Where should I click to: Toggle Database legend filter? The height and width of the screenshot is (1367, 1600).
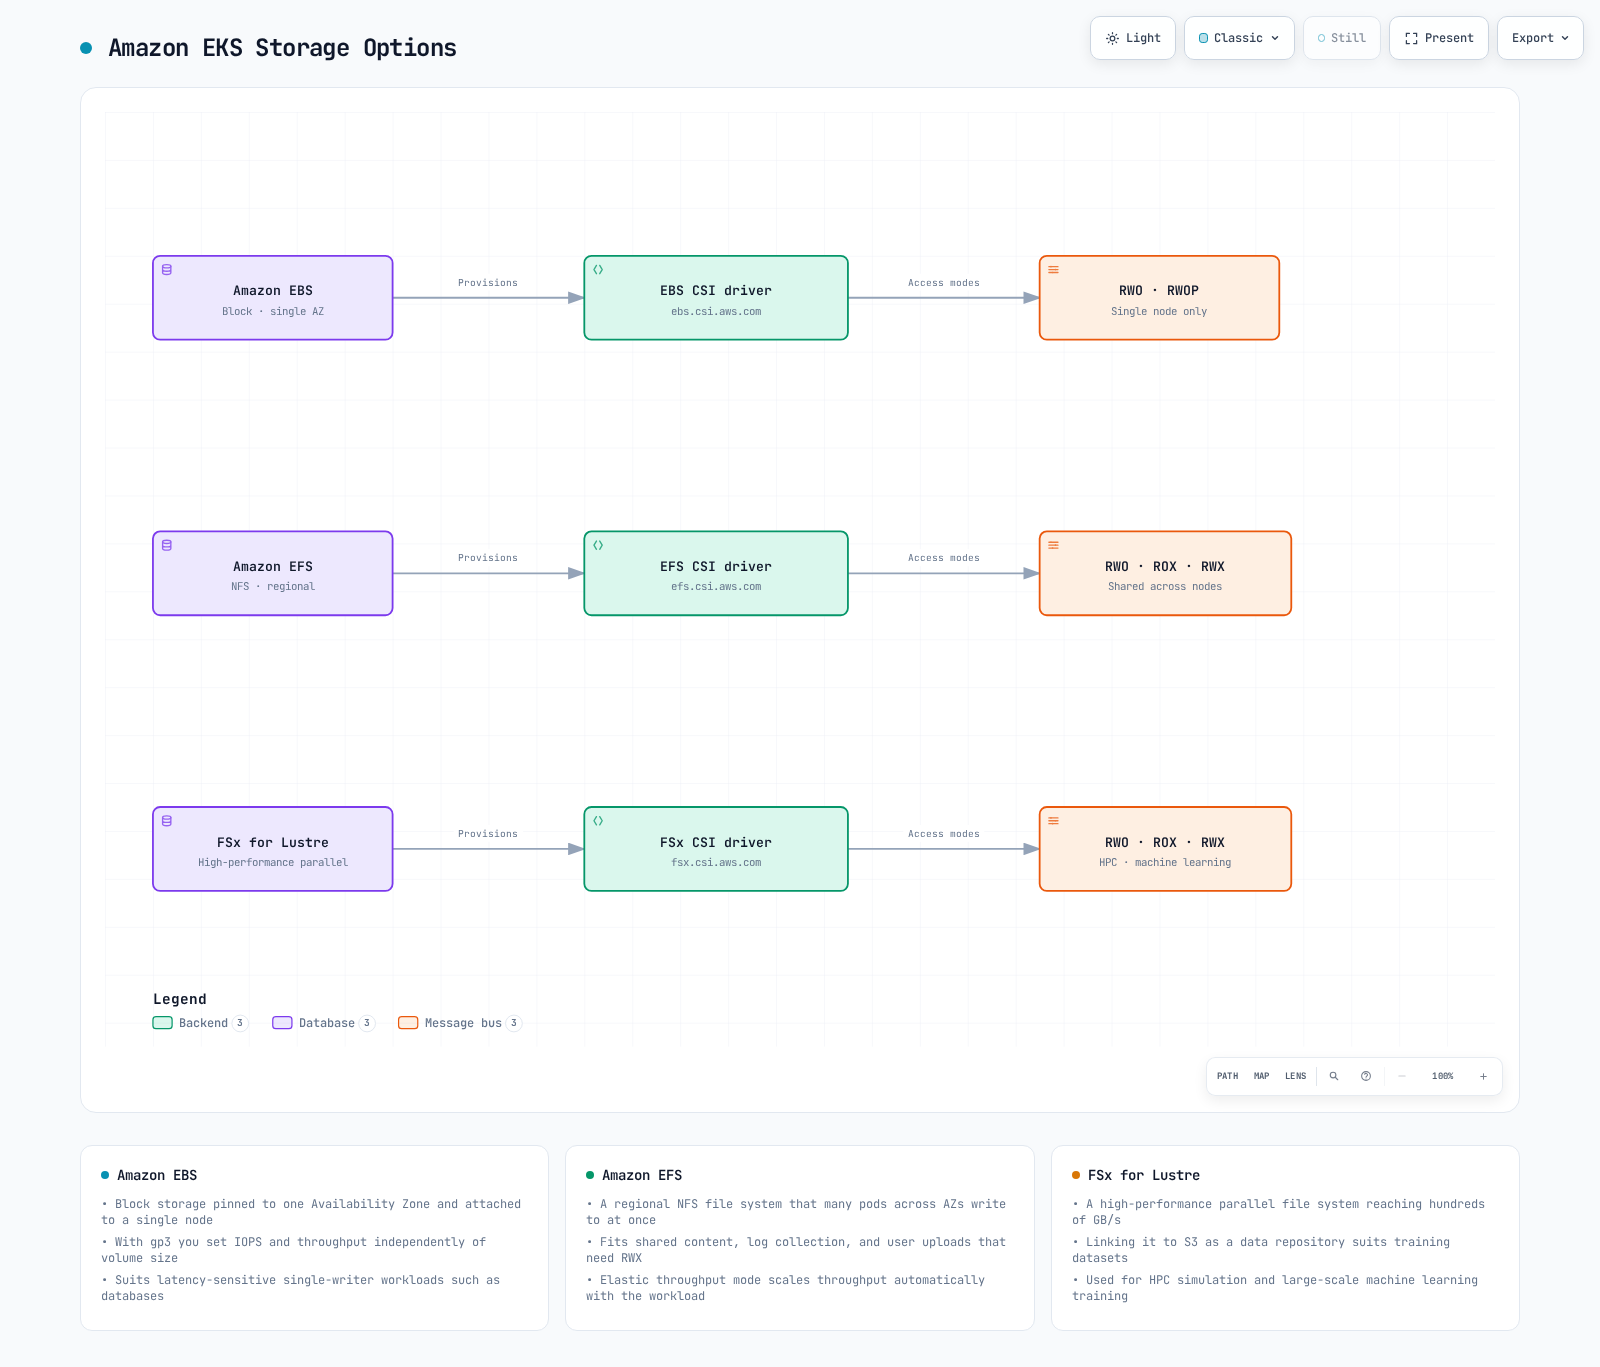tap(324, 1023)
